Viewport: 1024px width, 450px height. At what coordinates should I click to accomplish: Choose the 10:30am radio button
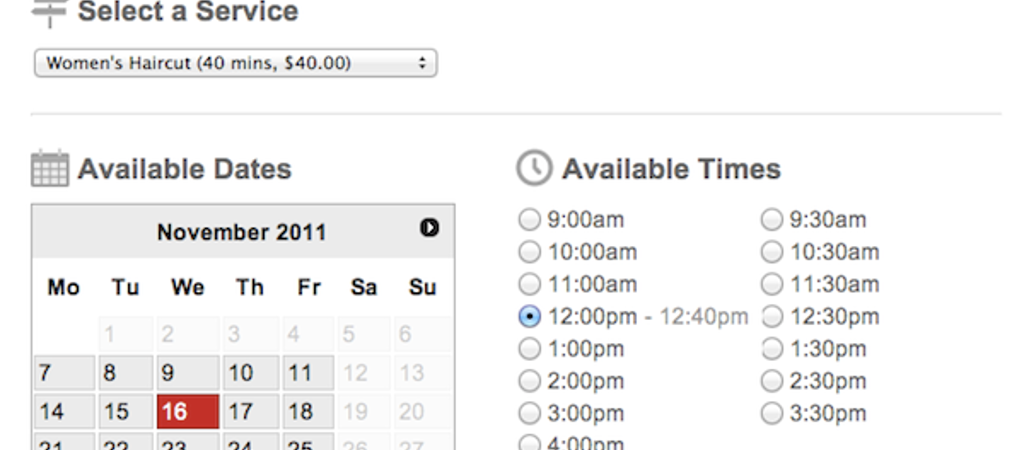[x=771, y=252]
